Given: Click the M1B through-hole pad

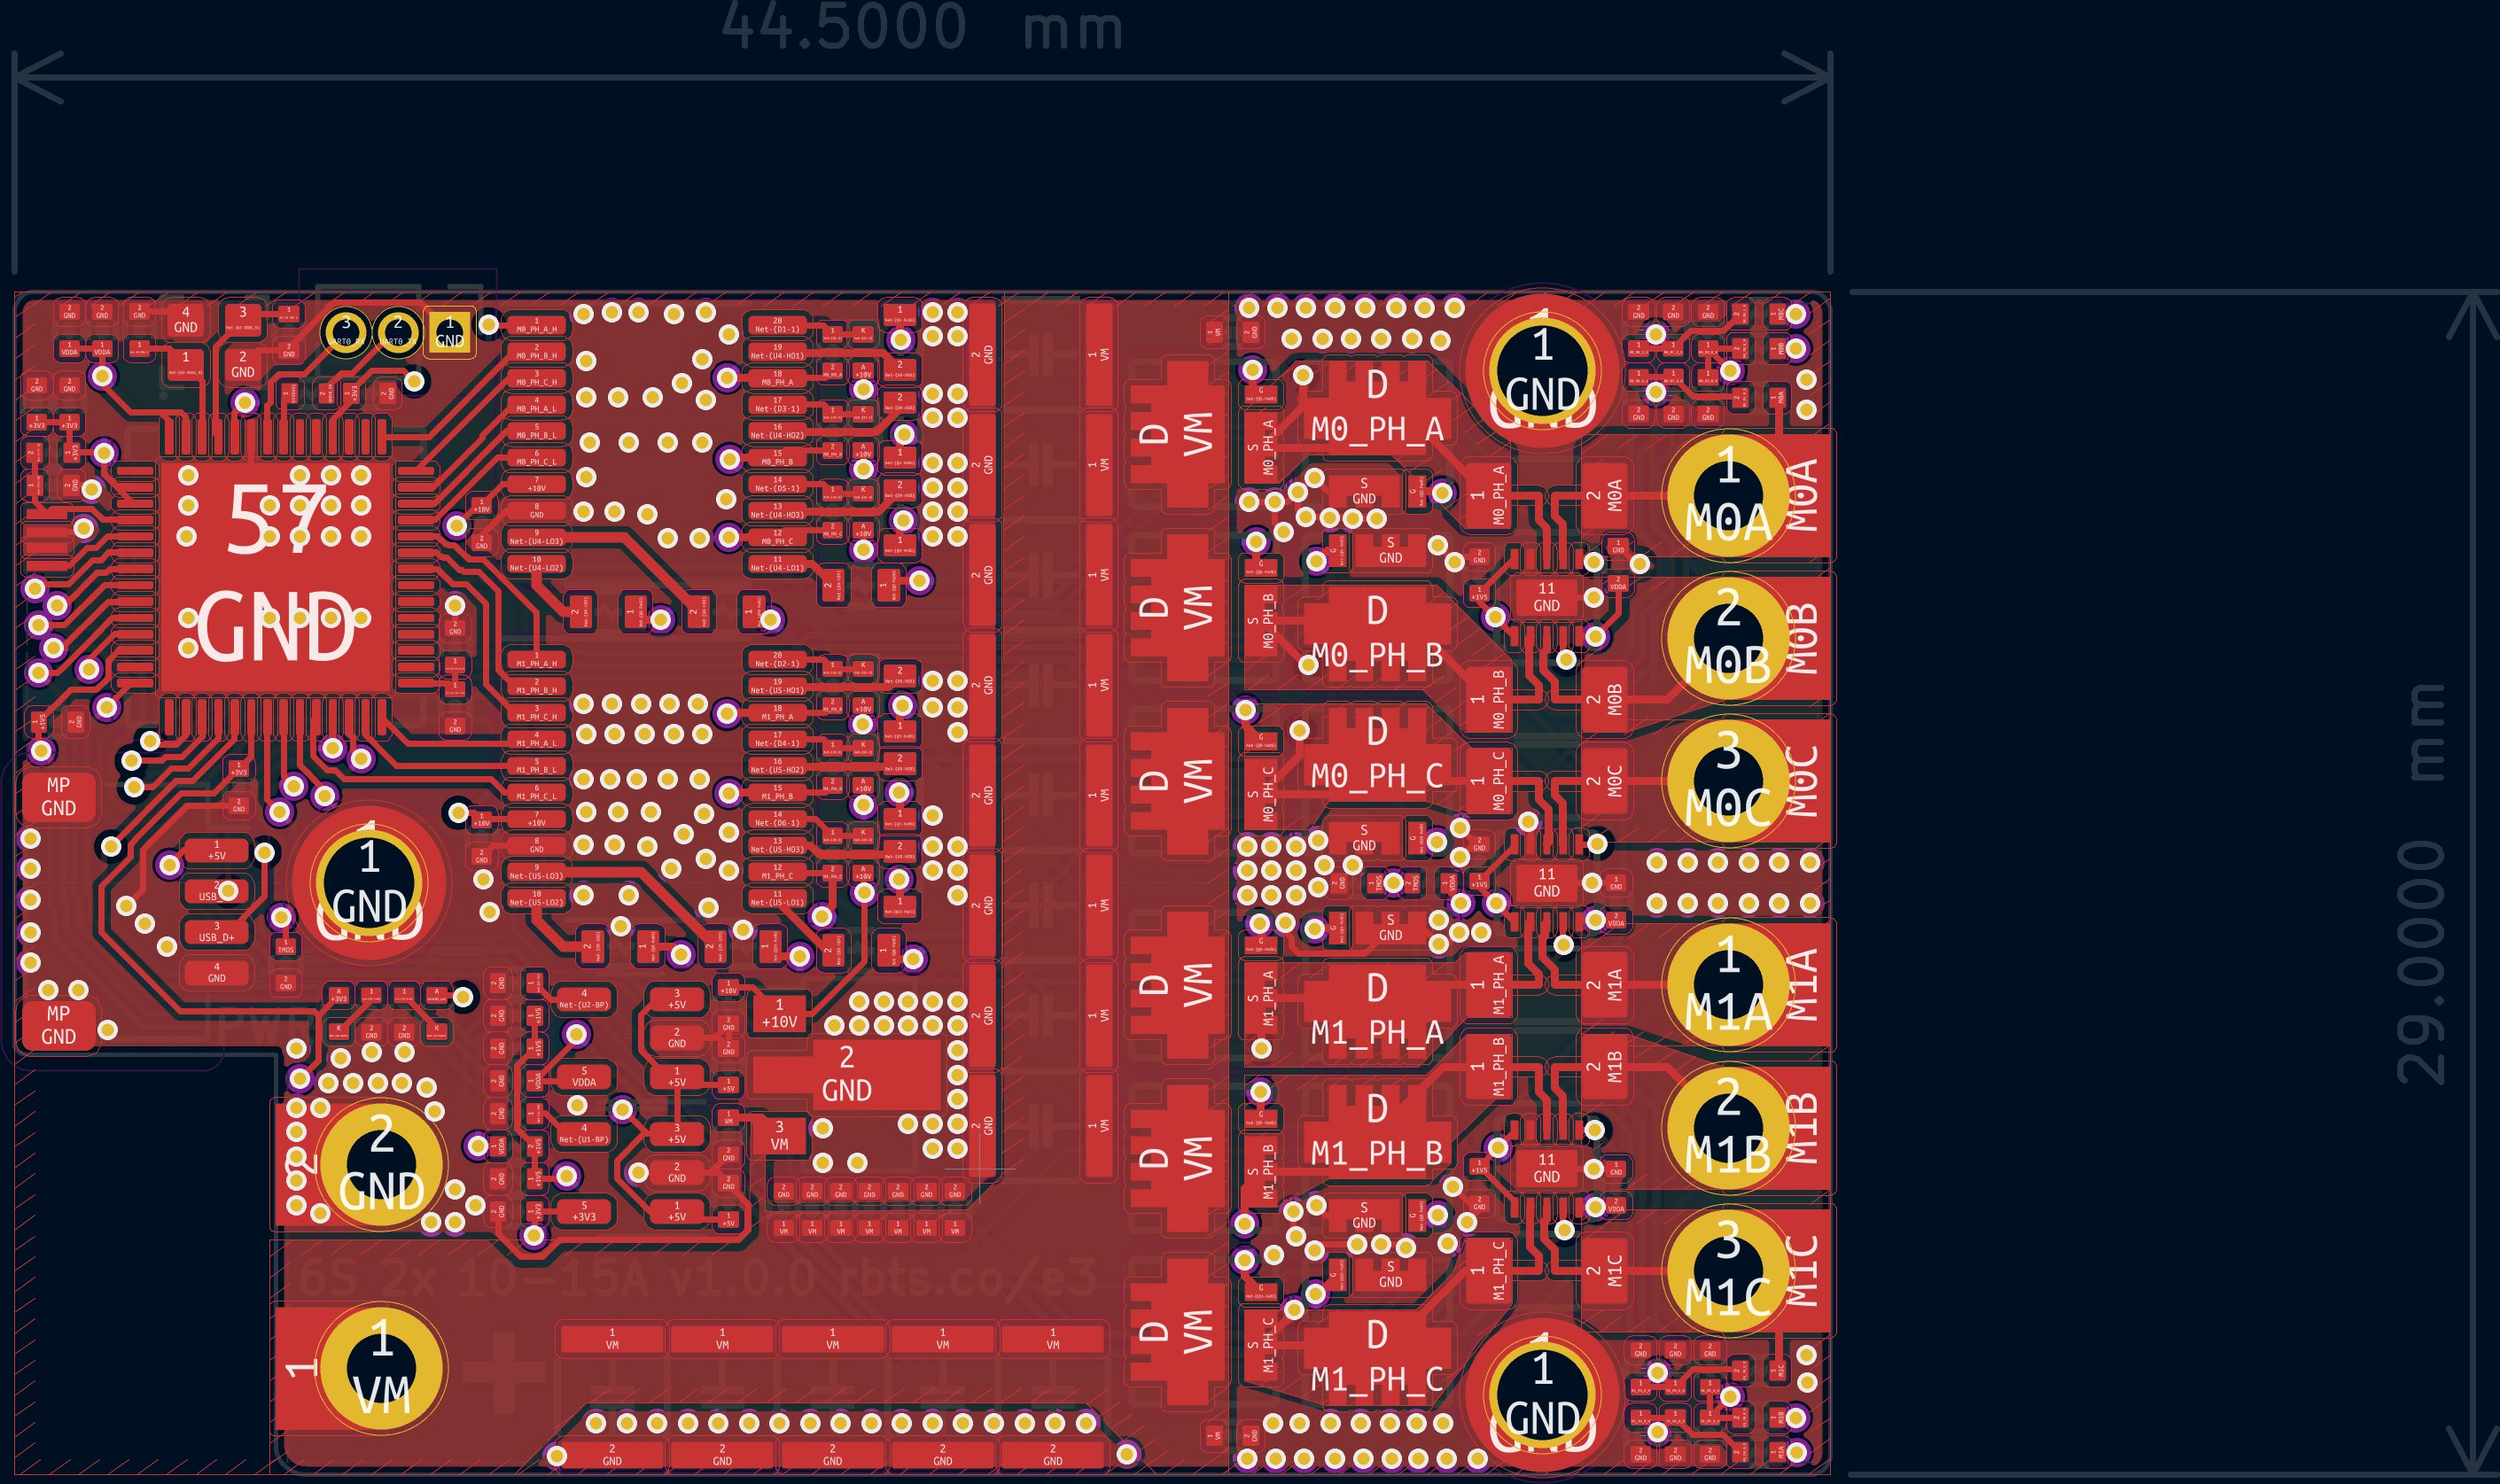Looking at the screenshot, I should tap(1727, 1128).
